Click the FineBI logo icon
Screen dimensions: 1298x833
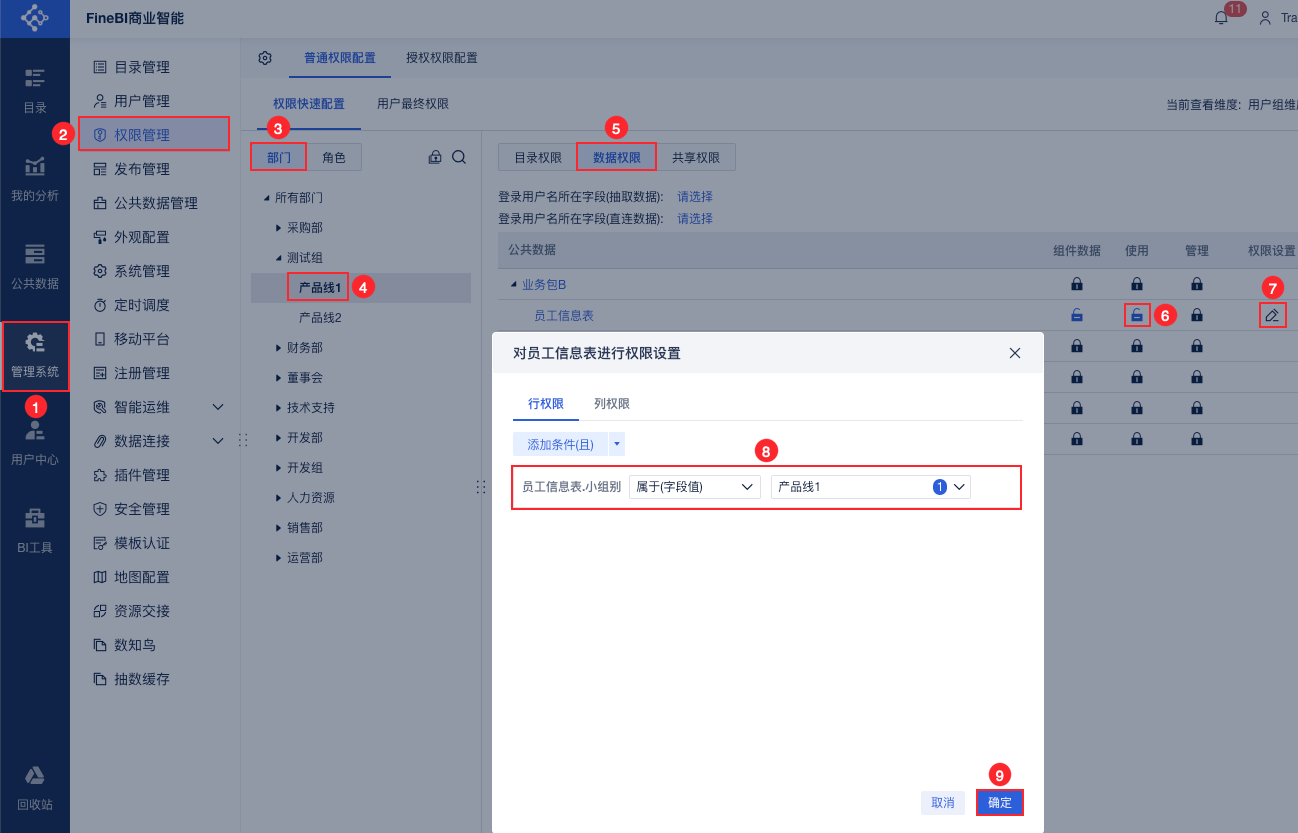pyautogui.click(x=35, y=18)
